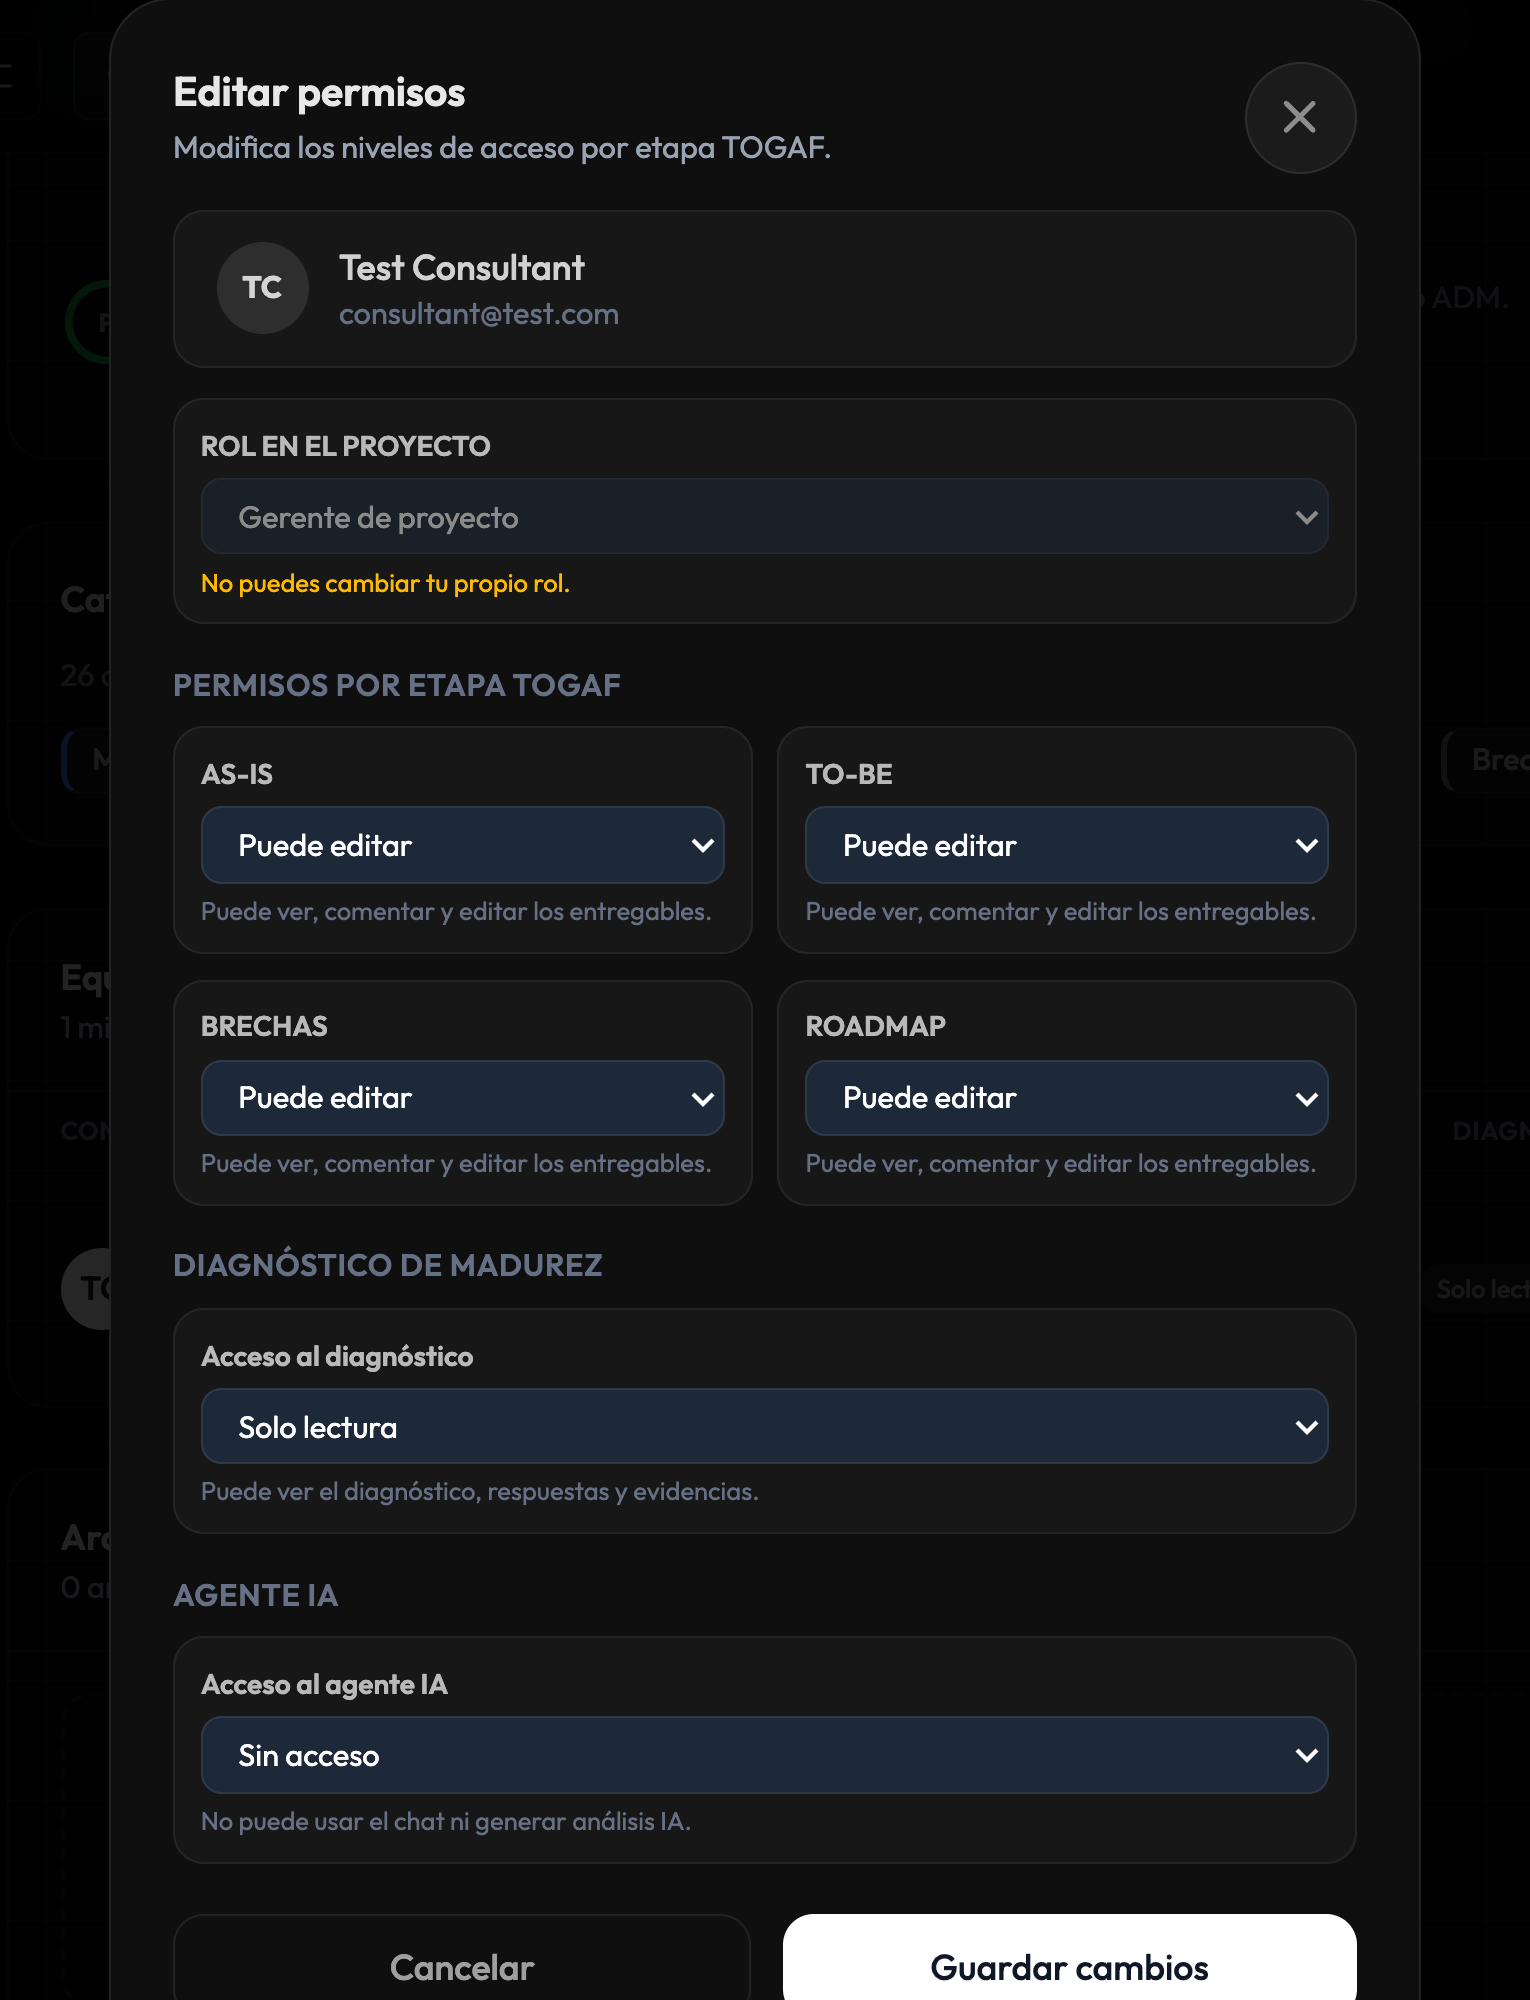Close the Editar permisos dialog
Screen dimensions: 1530x2000
[x=1300, y=118]
